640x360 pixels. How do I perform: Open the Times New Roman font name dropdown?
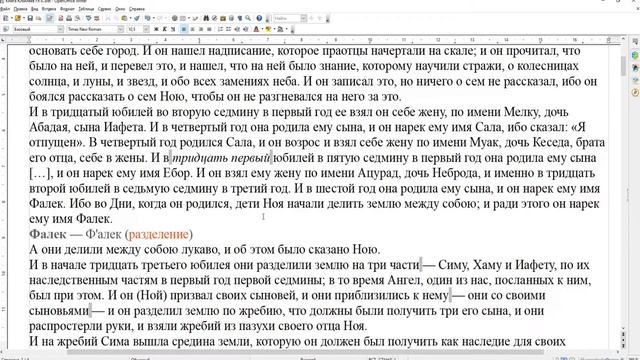120,29
